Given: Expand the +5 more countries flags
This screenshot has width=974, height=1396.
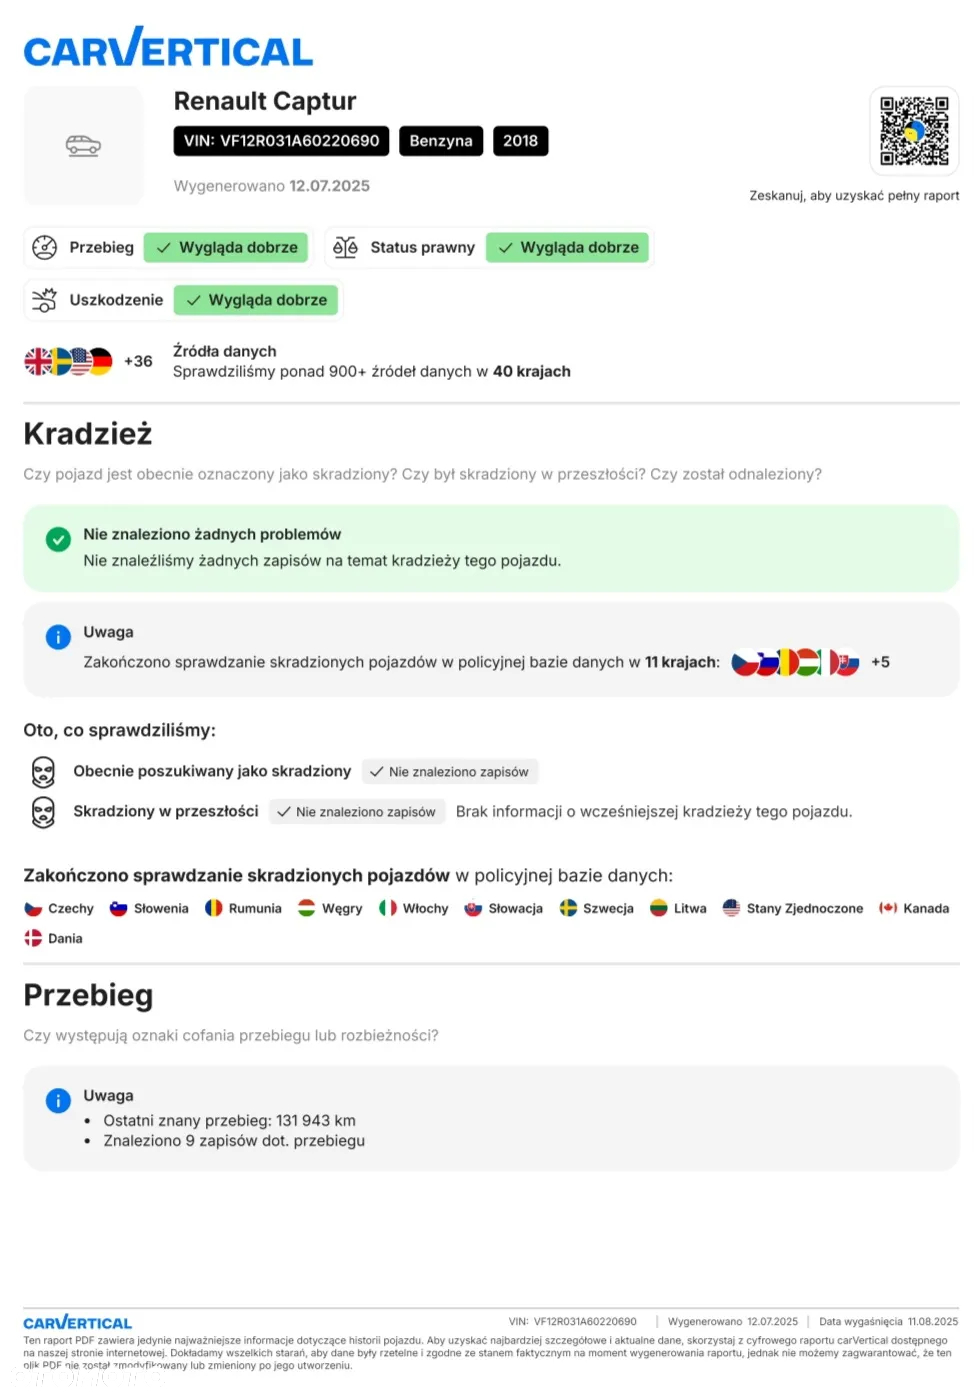Looking at the screenshot, I should click(880, 662).
